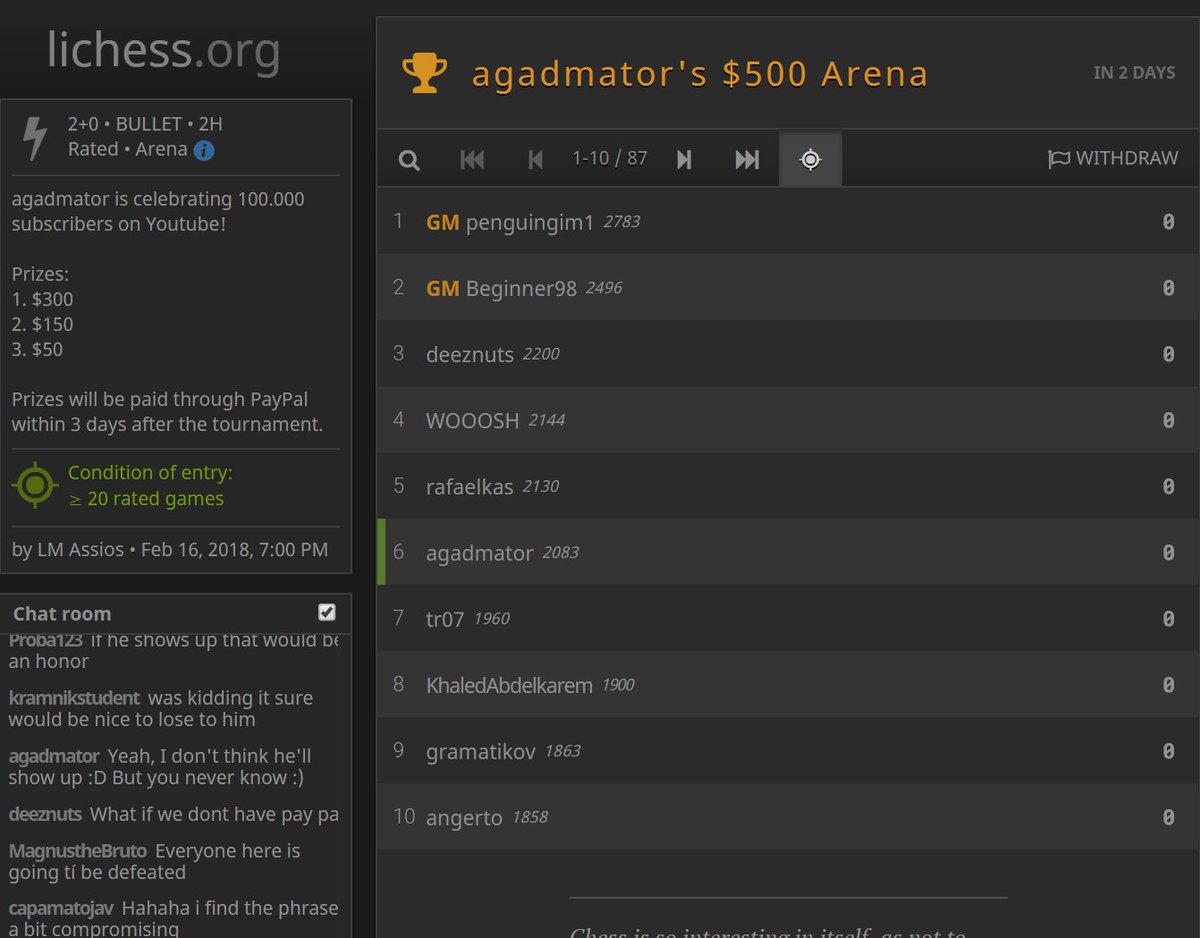The height and width of the screenshot is (938, 1200).
Task: Click the green condition of entry target icon
Action: [x=35, y=484]
